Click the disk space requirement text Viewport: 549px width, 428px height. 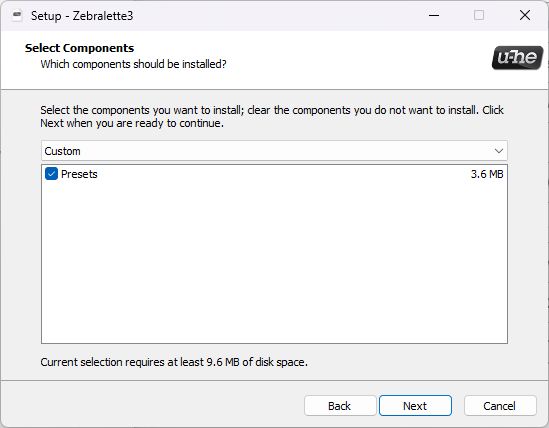tap(174, 362)
